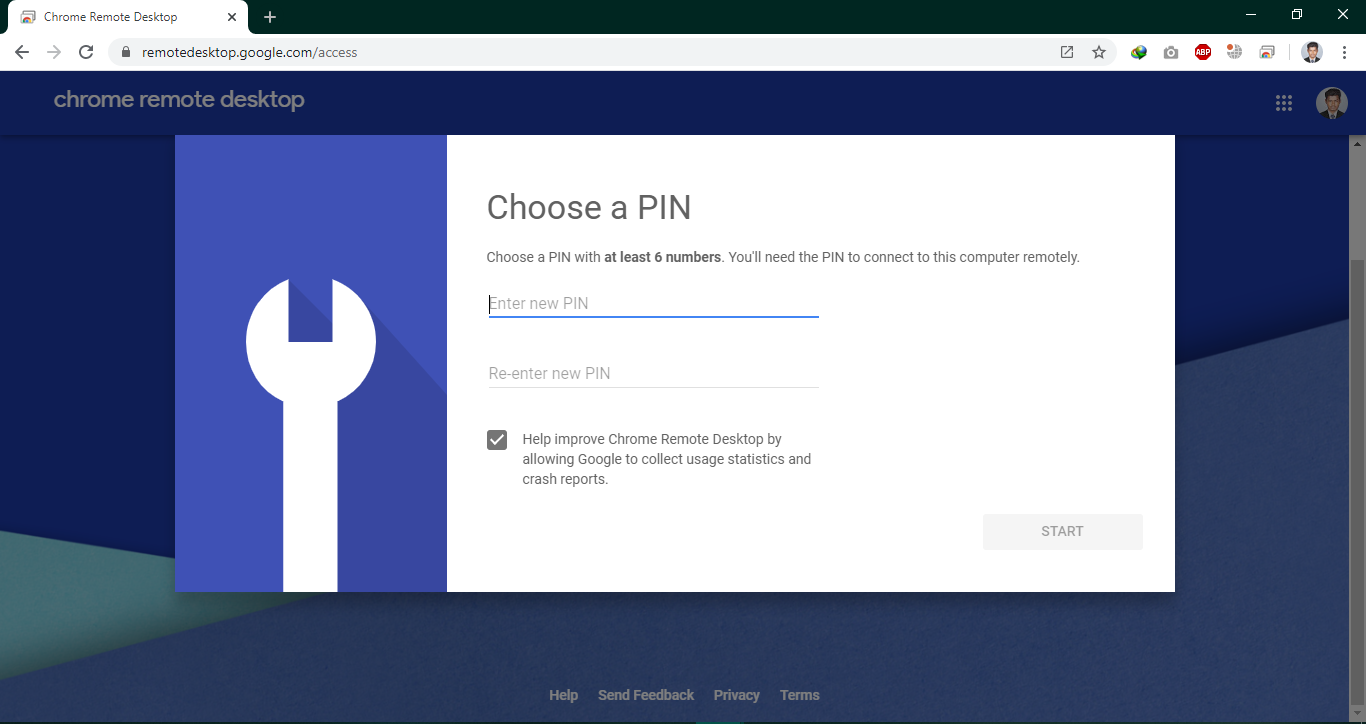Select the Chrome Remote Desktop tab
The height and width of the screenshot is (724, 1366).
click(x=129, y=17)
